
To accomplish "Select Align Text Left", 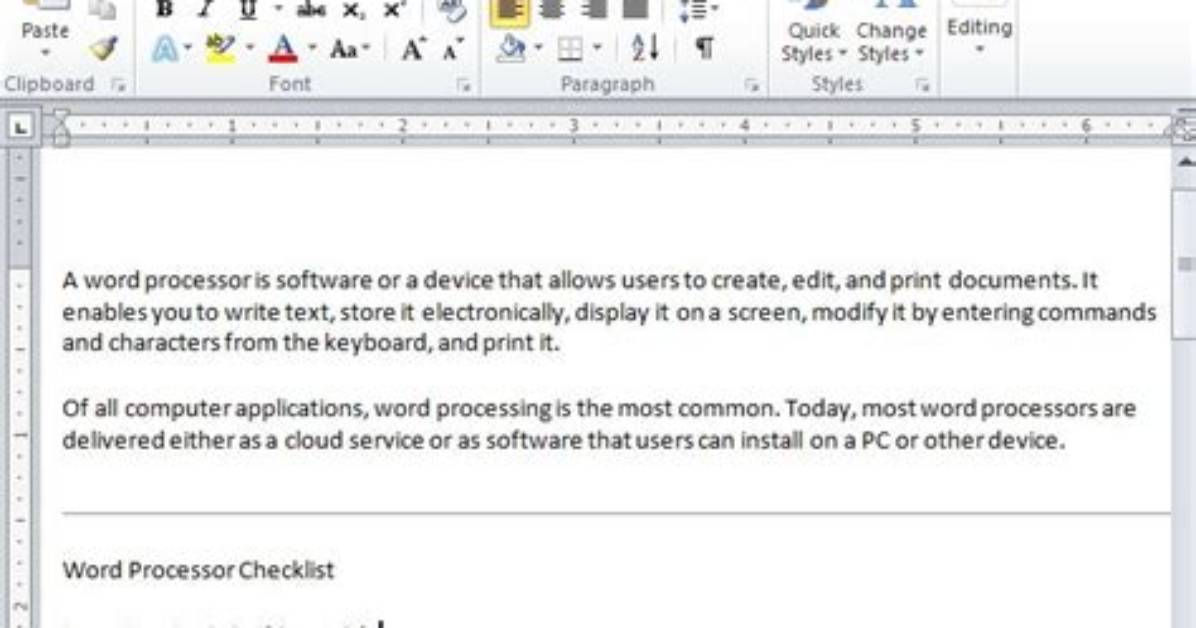I will point(510,11).
